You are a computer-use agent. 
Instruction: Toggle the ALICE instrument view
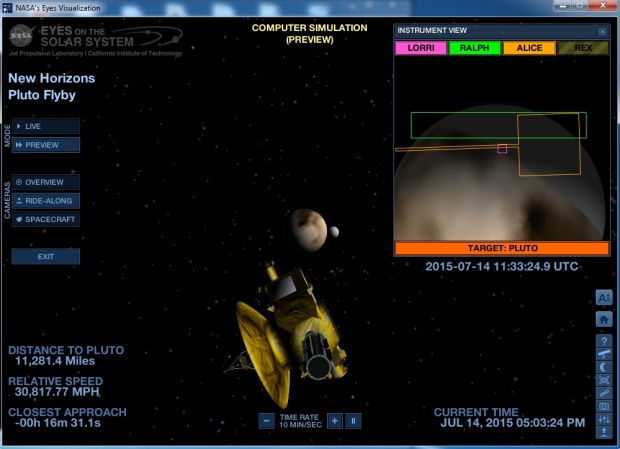[529, 48]
